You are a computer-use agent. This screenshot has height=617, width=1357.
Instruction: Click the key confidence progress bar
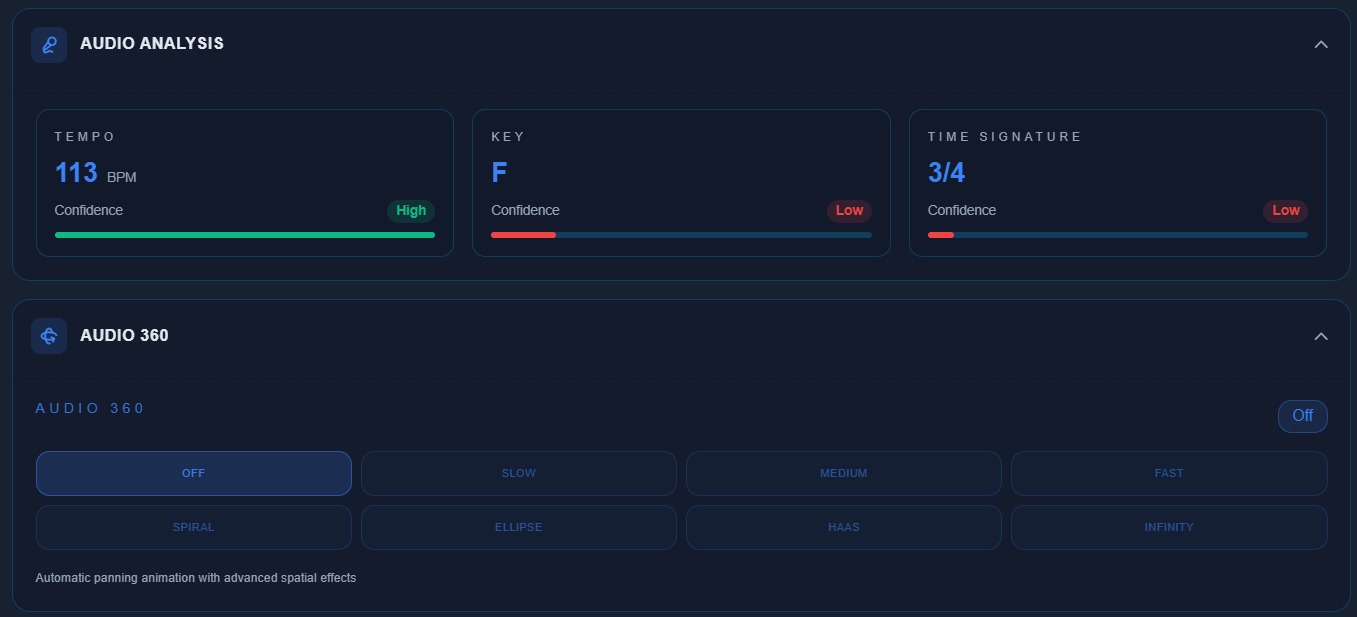click(x=681, y=235)
